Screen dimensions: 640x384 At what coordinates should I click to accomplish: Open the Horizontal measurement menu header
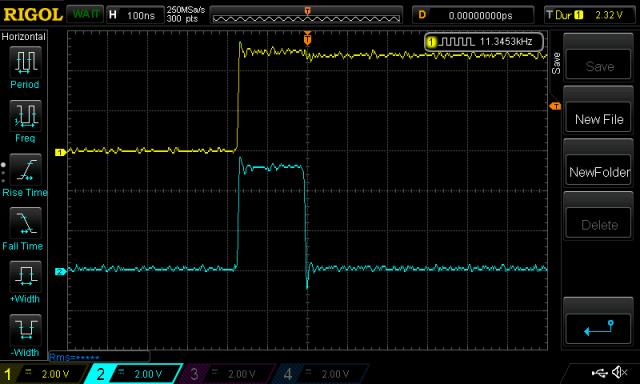tap(24, 37)
